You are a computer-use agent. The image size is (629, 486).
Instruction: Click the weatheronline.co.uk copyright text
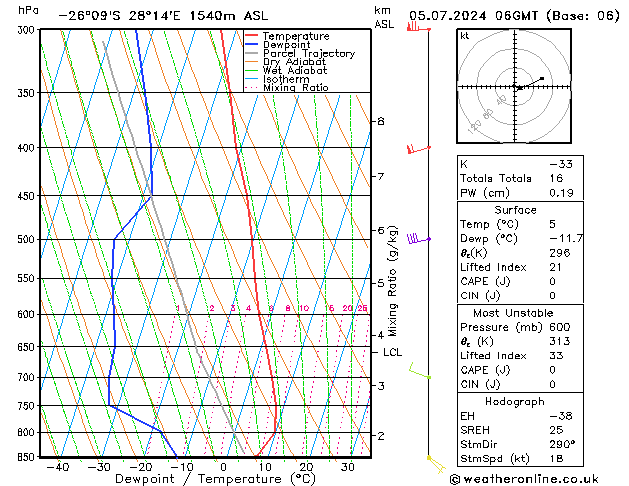[x=524, y=479]
